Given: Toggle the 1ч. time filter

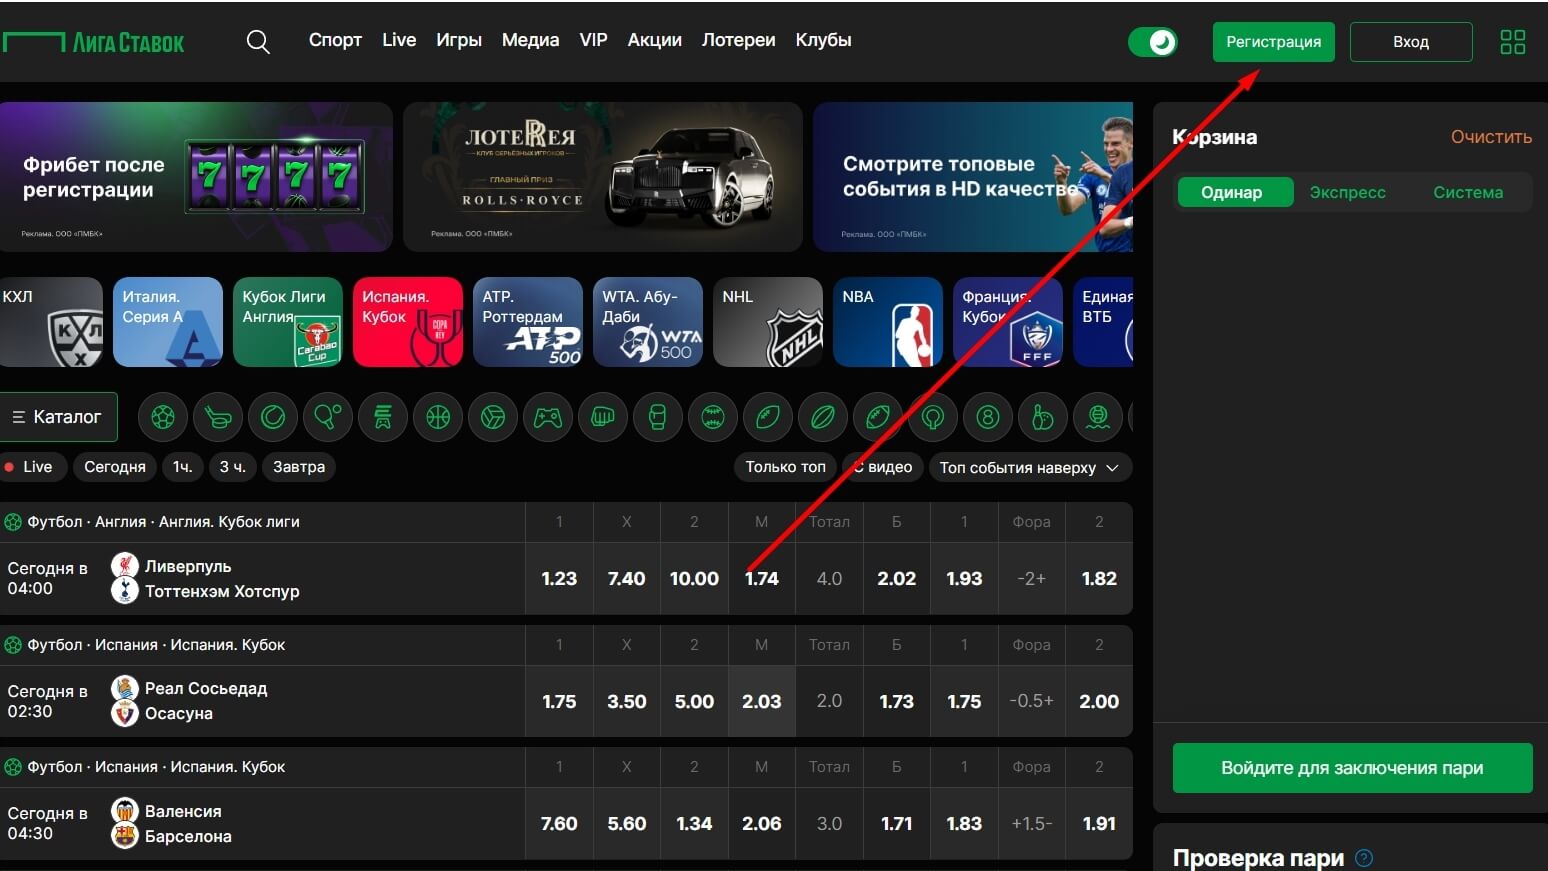Looking at the screenshot, I should (182, 467).
